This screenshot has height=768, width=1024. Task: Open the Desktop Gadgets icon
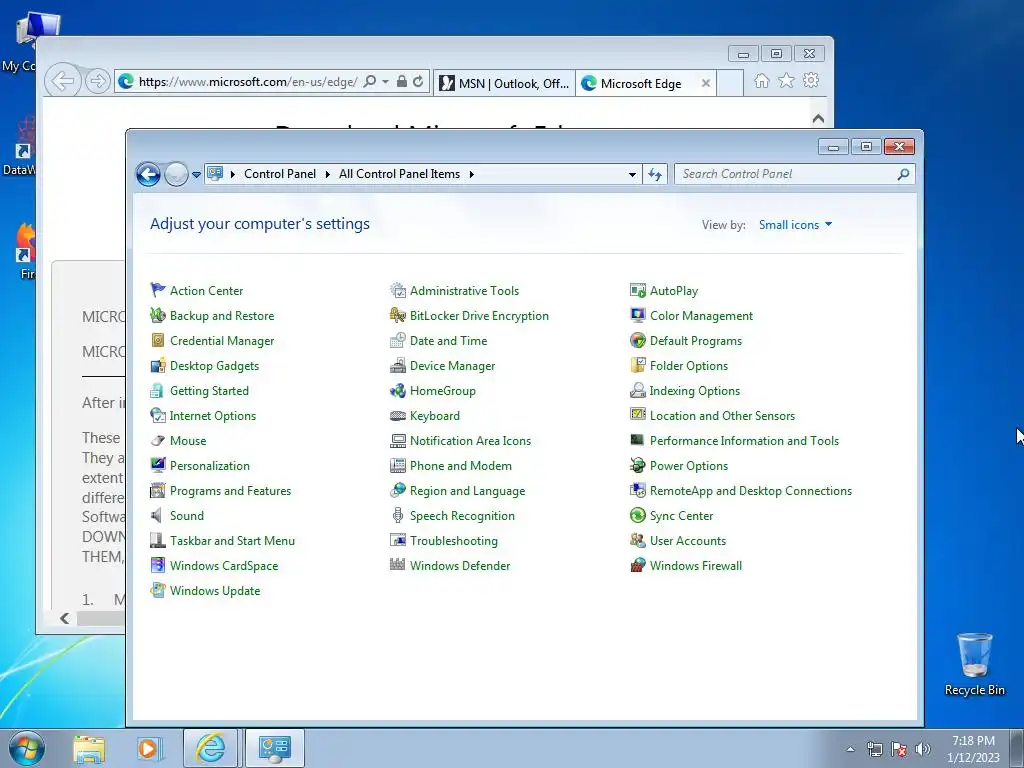[157, 366]
